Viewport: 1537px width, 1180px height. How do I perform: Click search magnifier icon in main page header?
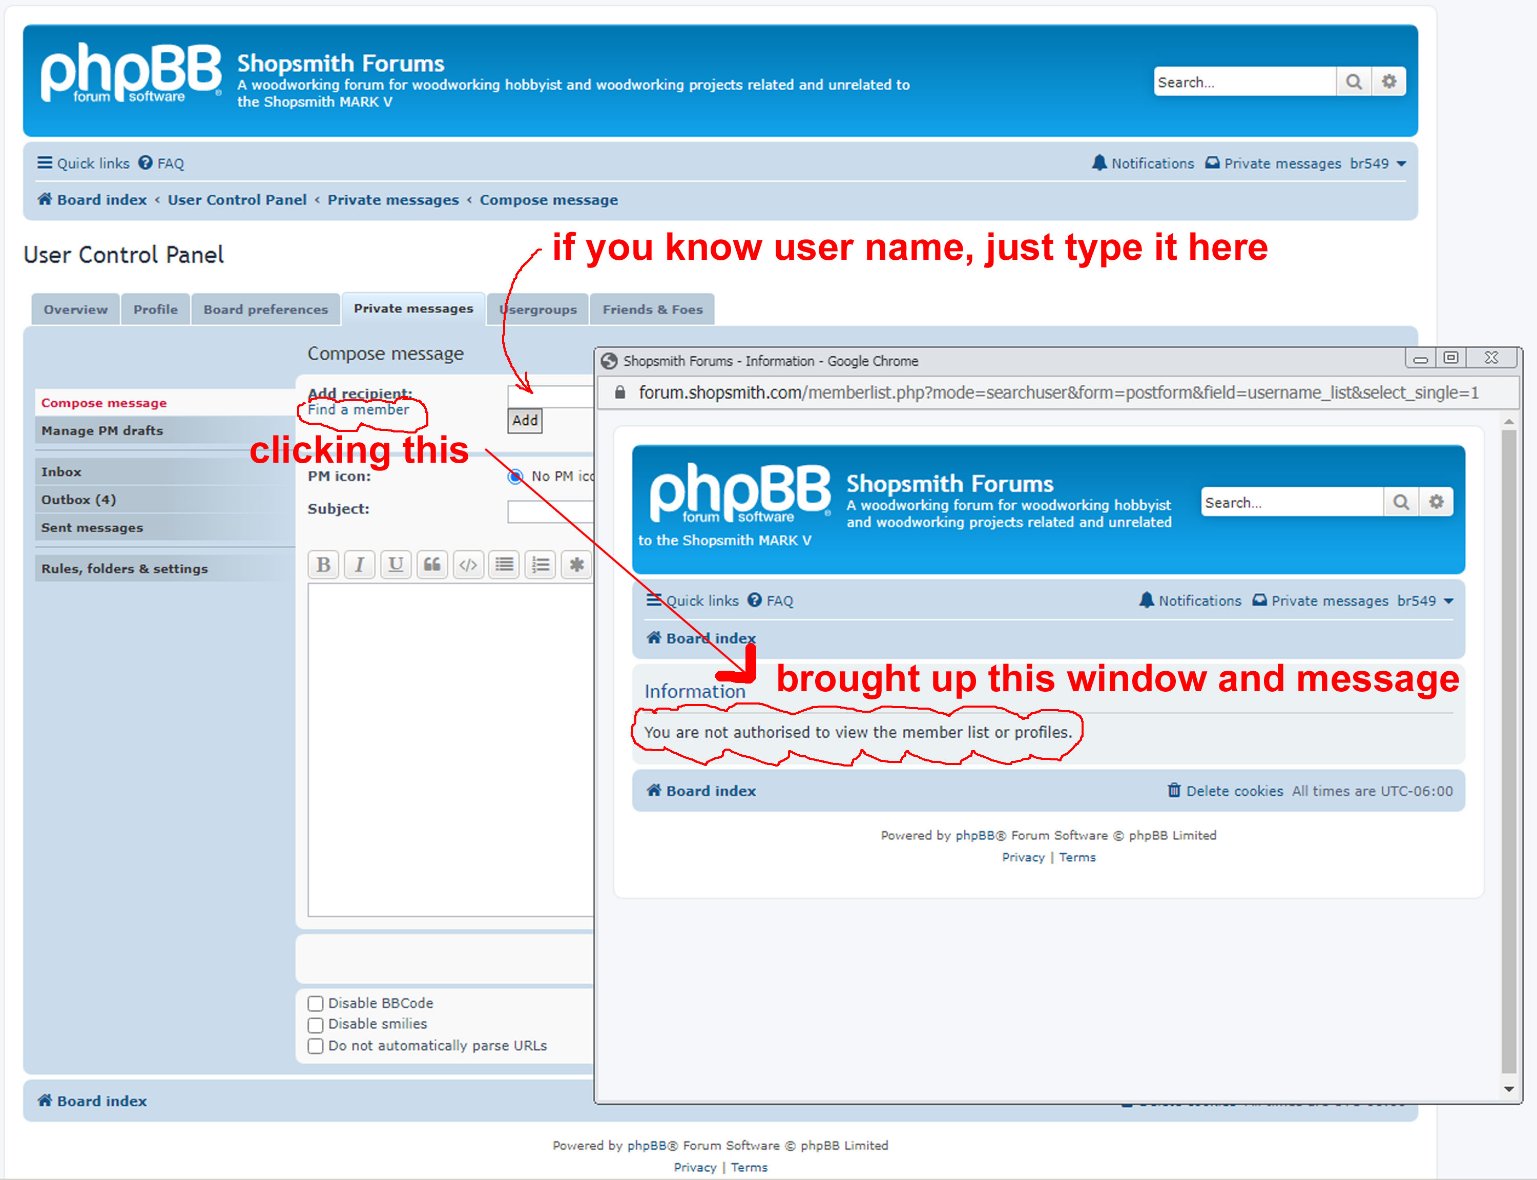(1353, 82)
